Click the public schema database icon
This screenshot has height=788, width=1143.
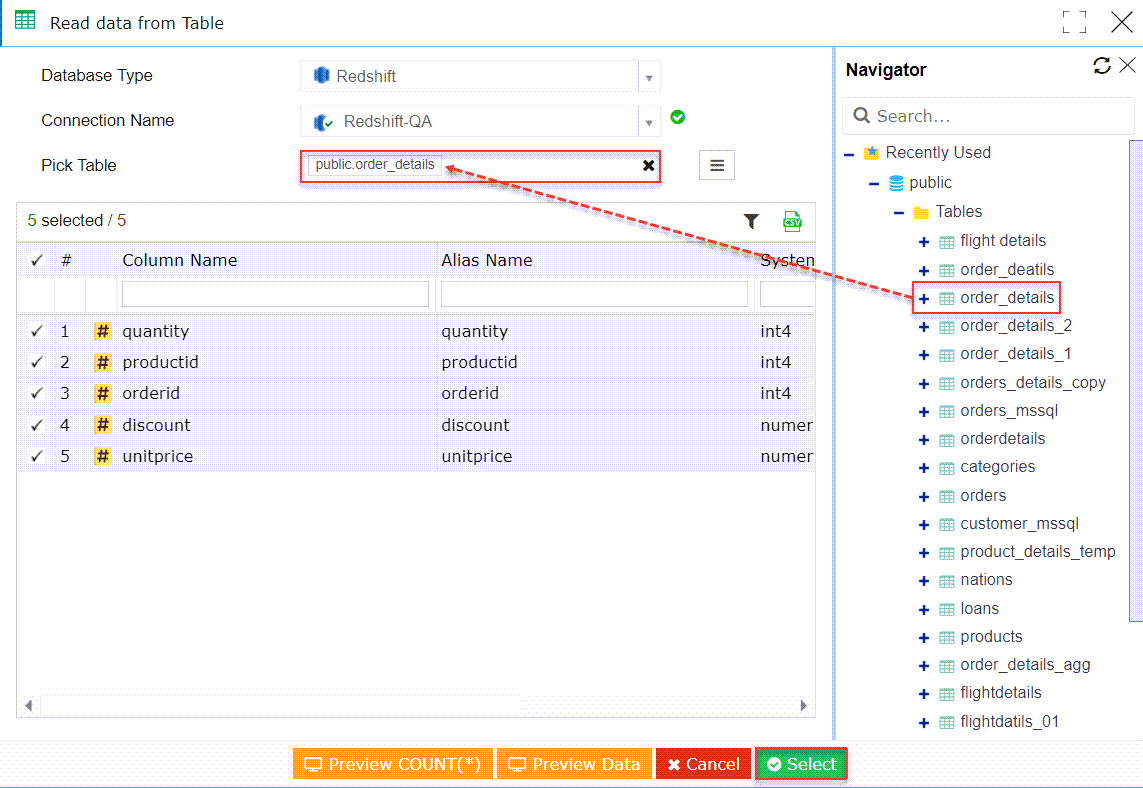click(896, 183)
